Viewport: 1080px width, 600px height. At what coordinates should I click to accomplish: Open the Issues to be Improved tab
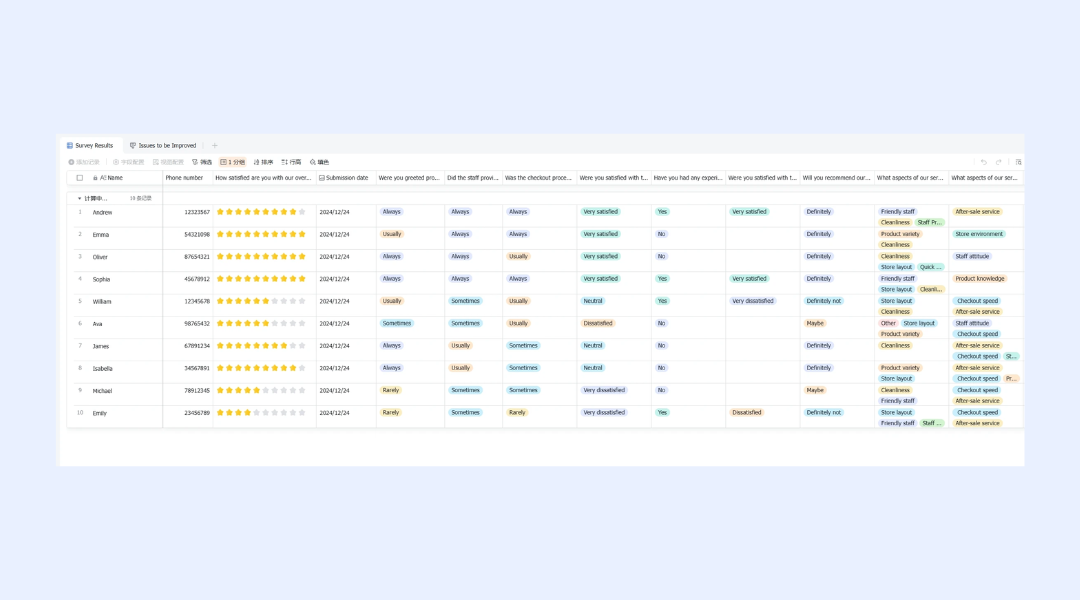163,145
